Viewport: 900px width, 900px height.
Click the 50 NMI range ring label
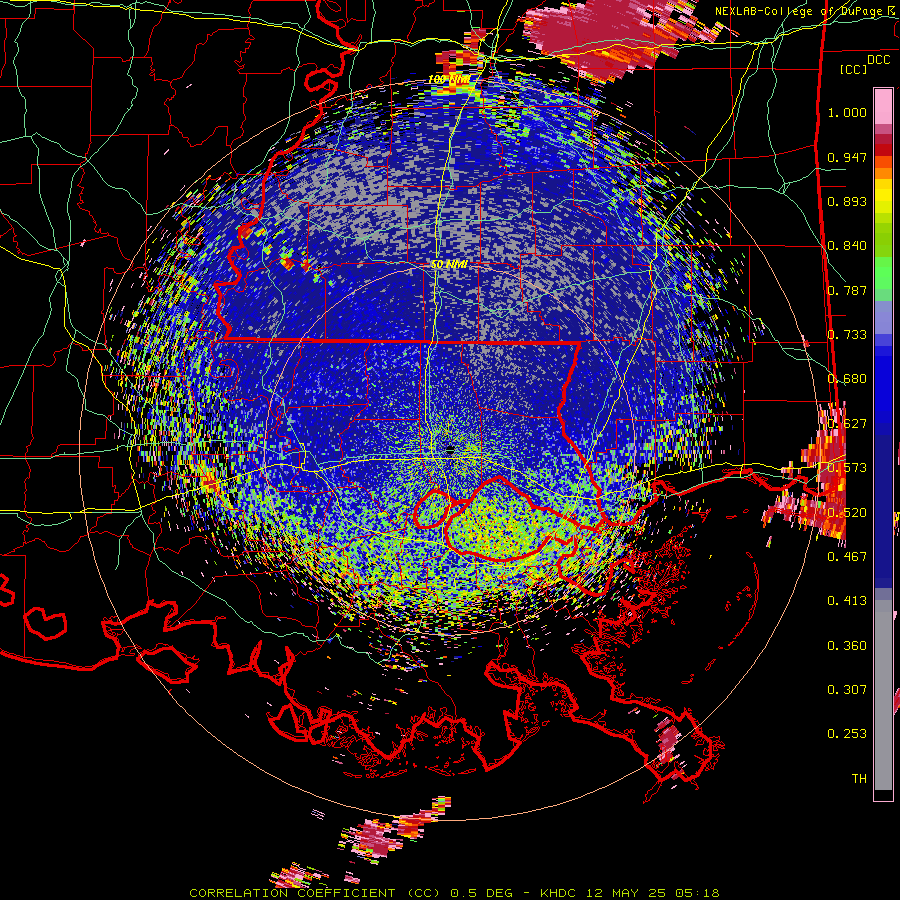point(449,265)
